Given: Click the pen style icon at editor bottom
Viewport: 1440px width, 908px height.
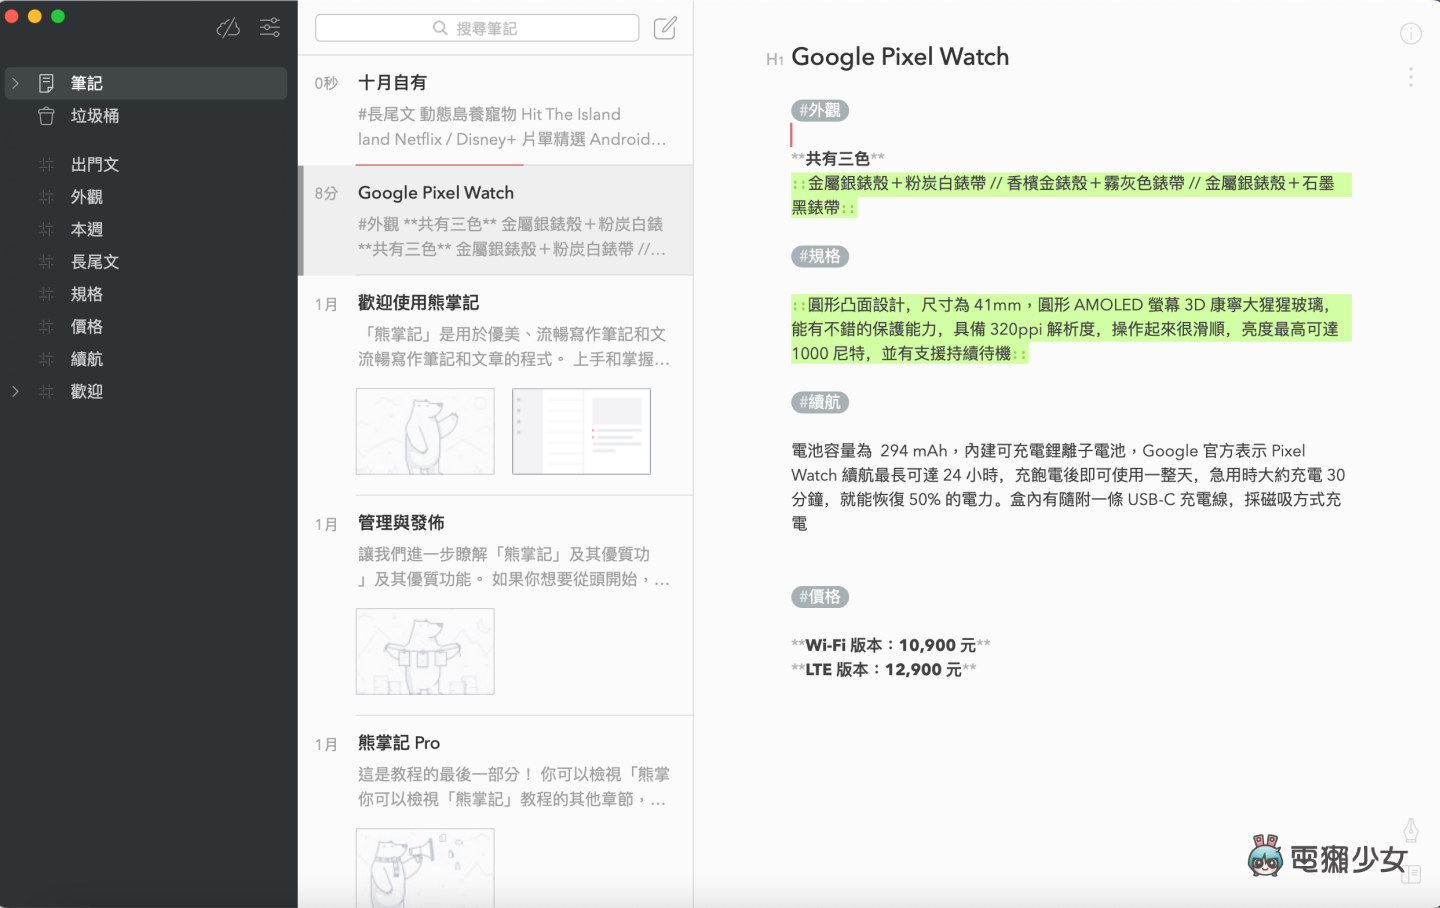Looking at the screenshot, I should click(1410, 830).
